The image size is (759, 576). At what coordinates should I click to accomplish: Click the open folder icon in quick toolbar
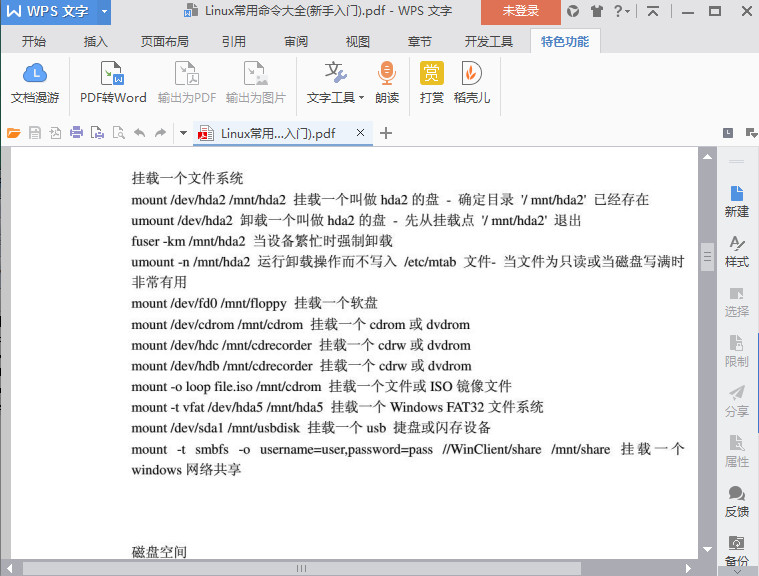[x=14, y=133]
